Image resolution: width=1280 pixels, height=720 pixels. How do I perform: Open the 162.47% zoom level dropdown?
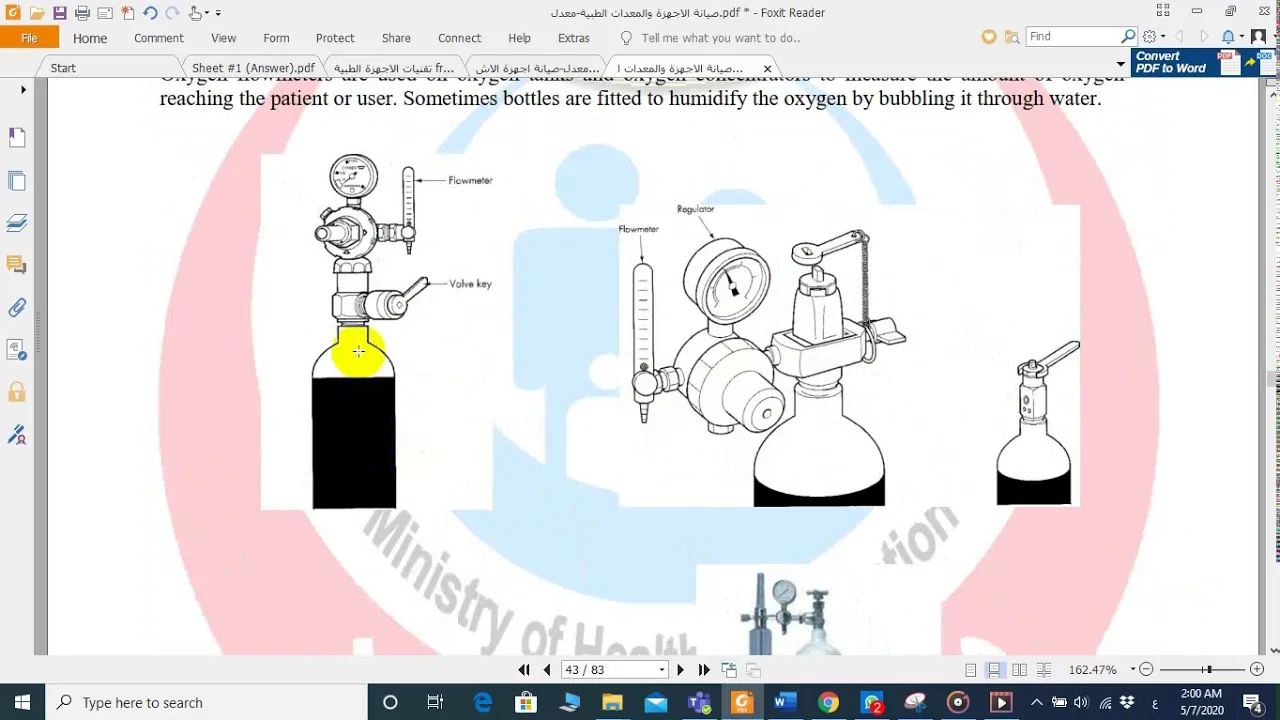click(x=1133, y=670)
